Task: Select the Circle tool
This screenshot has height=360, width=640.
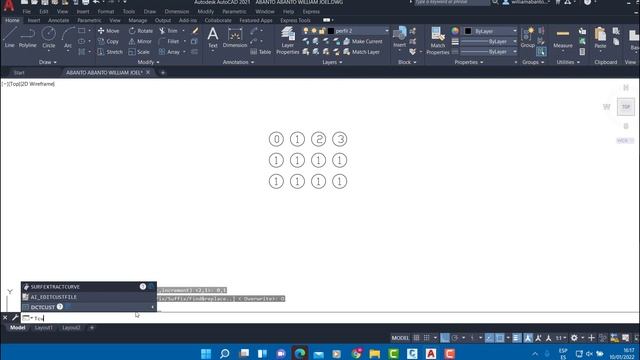Action: (x=49, y=37)
